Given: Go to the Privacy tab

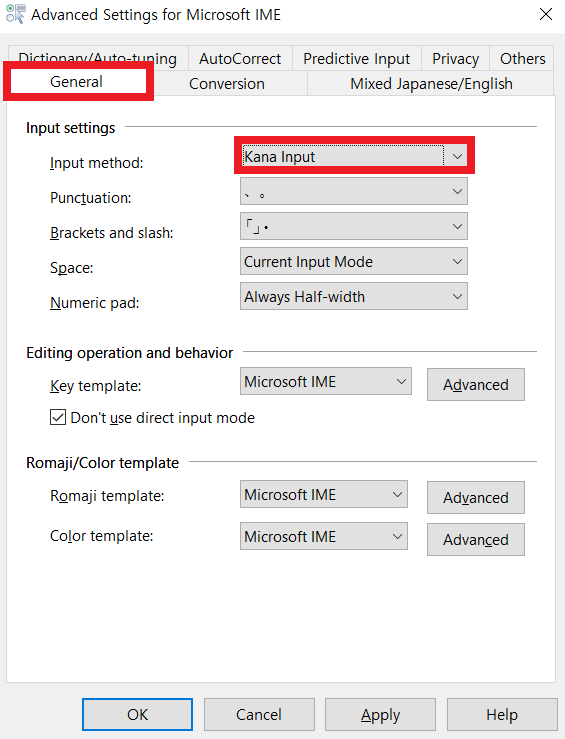Looking at the screenshot, I should tap(455, 58).
